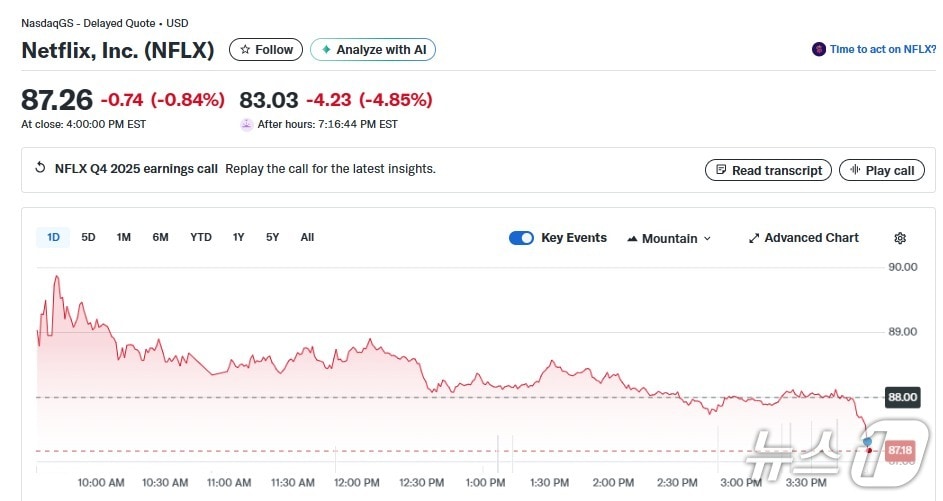
Task: Click the purple icon beside Time to act
Action: coord(819,49)
